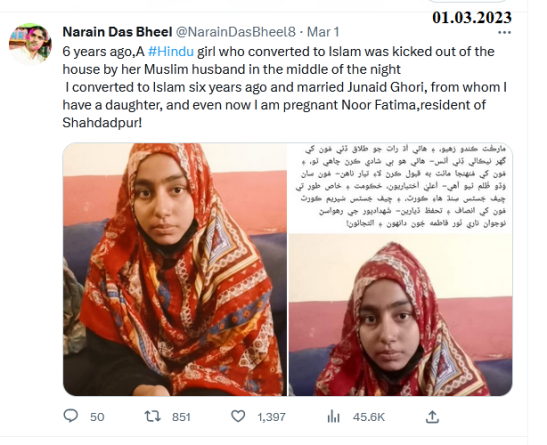Click the 45.6K views count
This screenshot has height=445, width=547.
pos(369,417)
